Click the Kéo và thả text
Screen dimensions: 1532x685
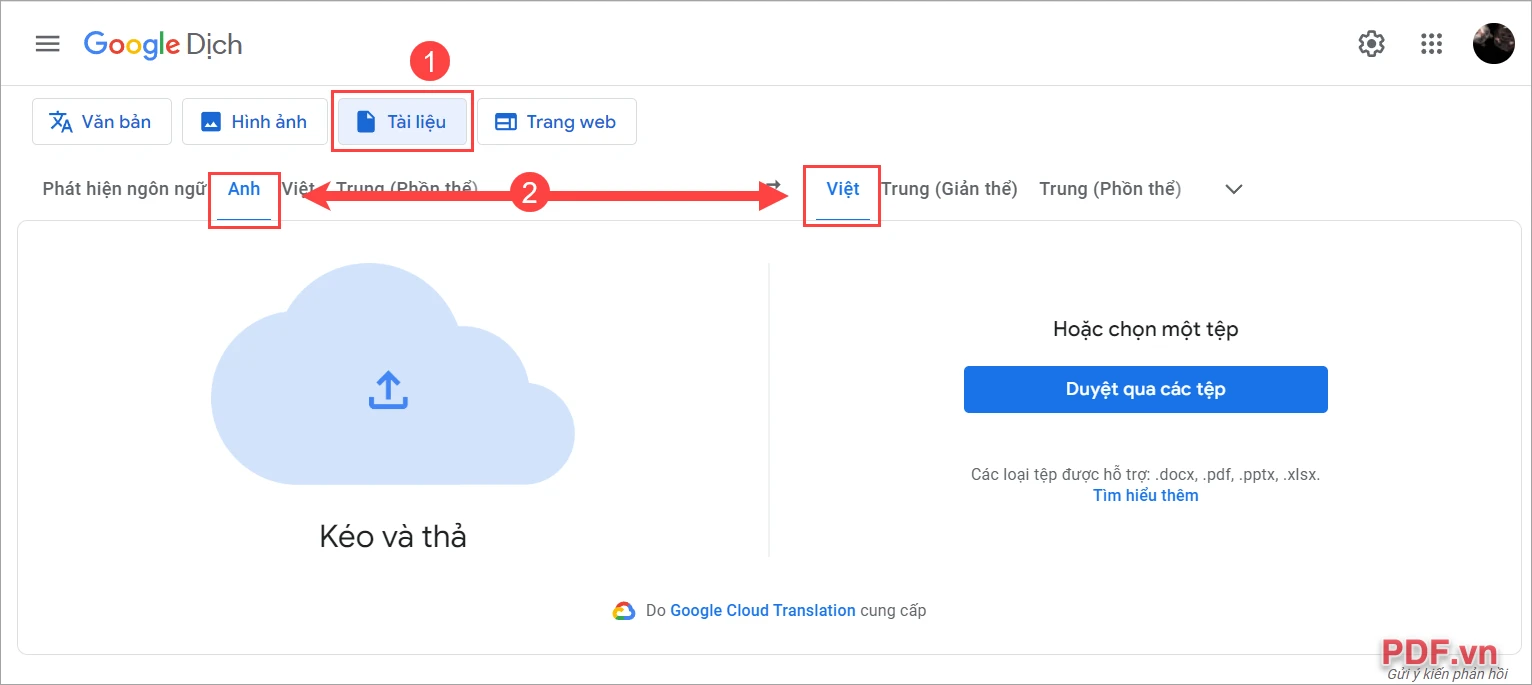tap(393, 537)
